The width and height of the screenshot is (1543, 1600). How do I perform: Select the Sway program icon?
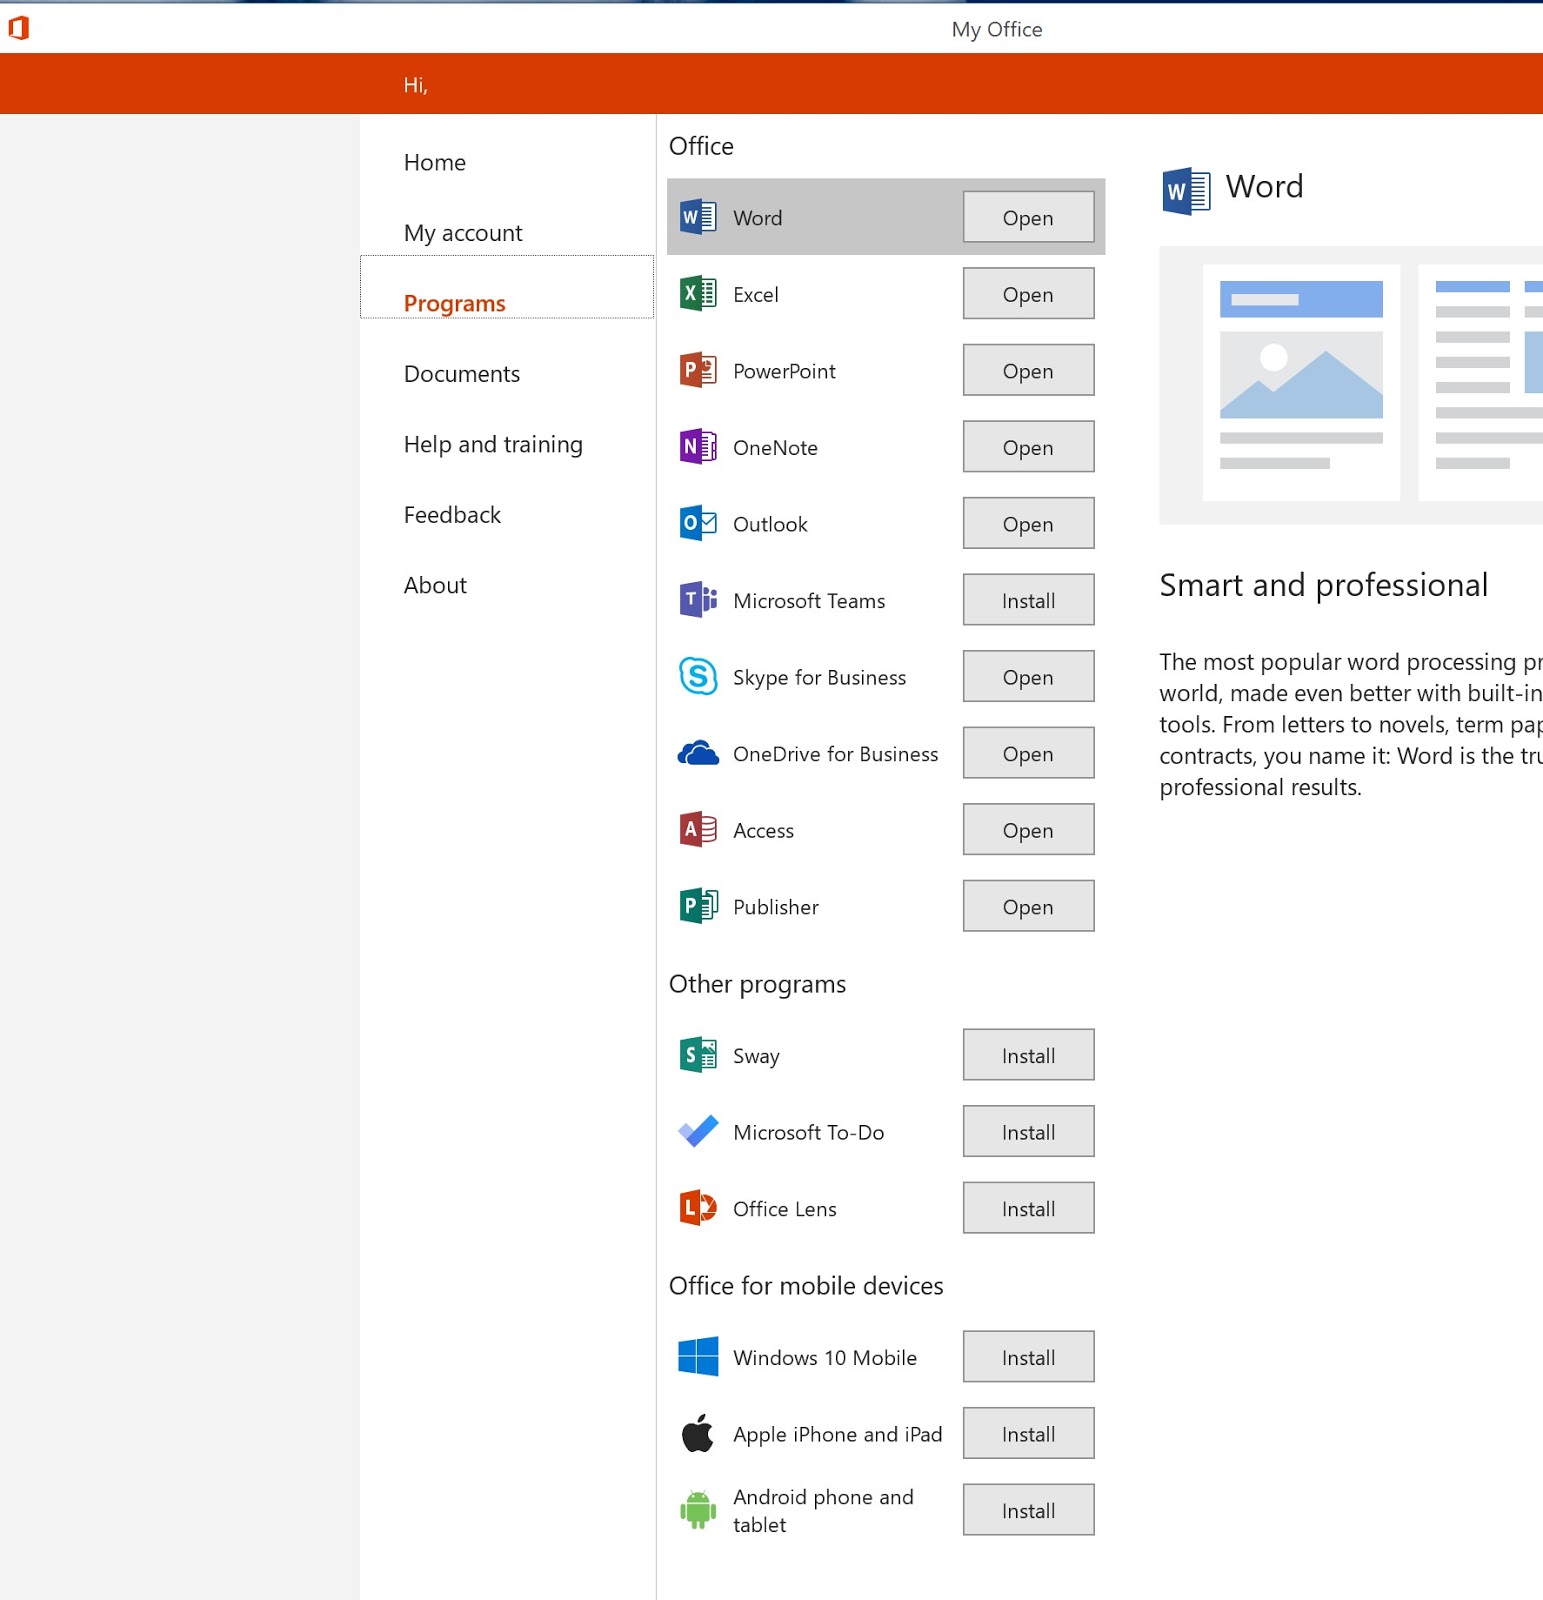[x=698, y=1055]
